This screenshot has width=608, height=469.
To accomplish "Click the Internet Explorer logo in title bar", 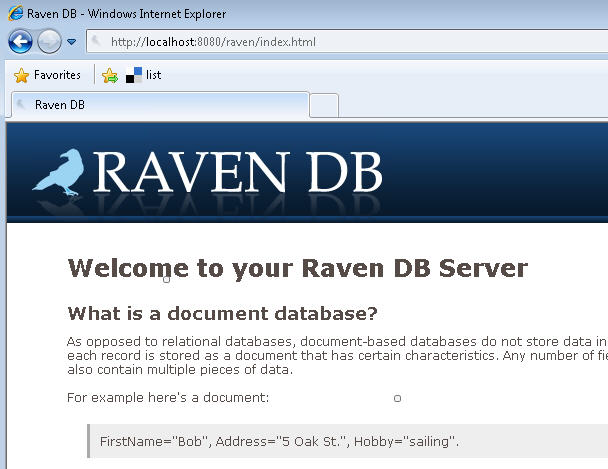I will (x=16, y=14).
